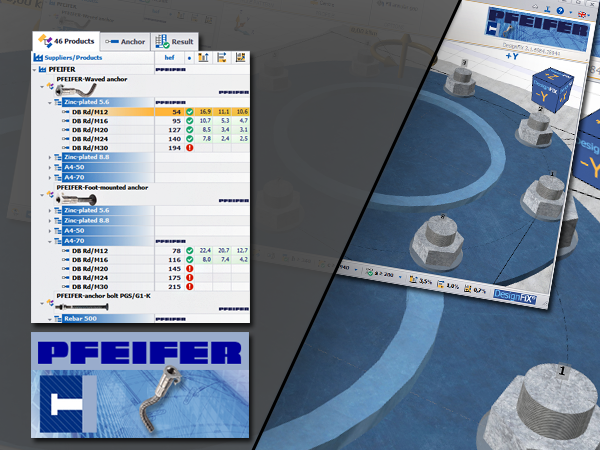Click green check icon on hef 127 row

pyautogui.click(x=189, y=130)
